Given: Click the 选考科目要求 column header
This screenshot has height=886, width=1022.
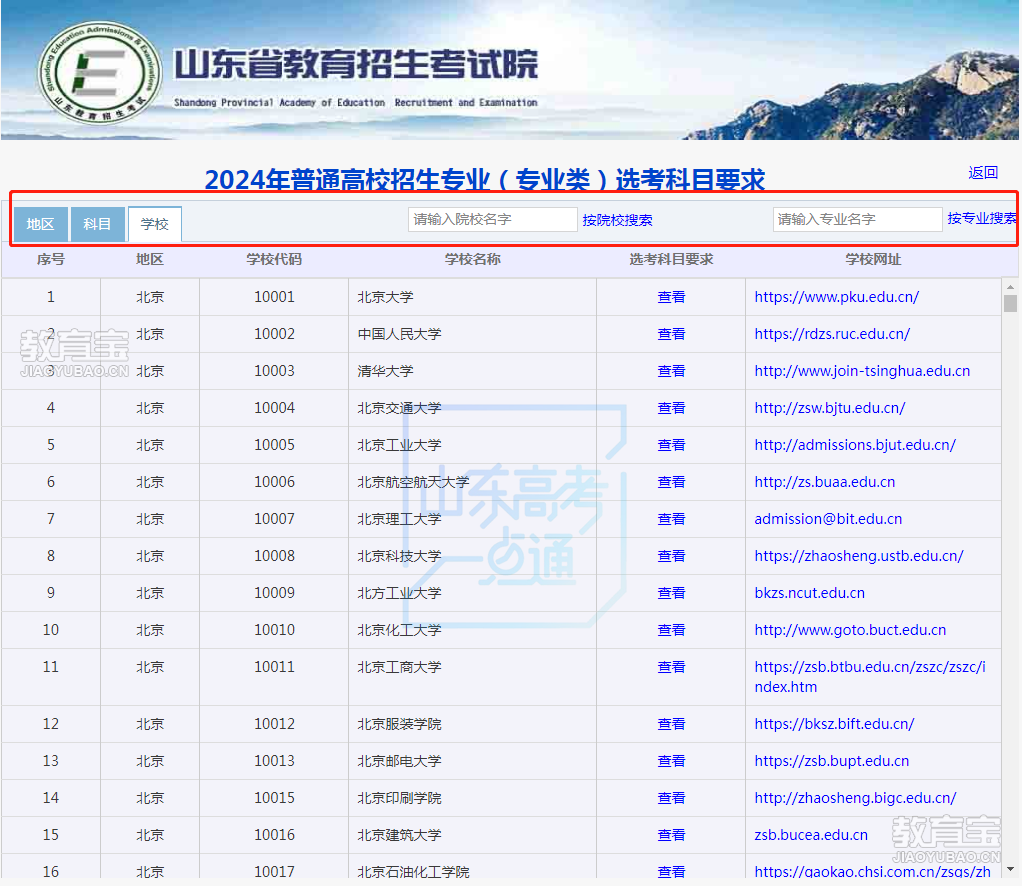Looking at the screenshot, I should tap(671, 259).
